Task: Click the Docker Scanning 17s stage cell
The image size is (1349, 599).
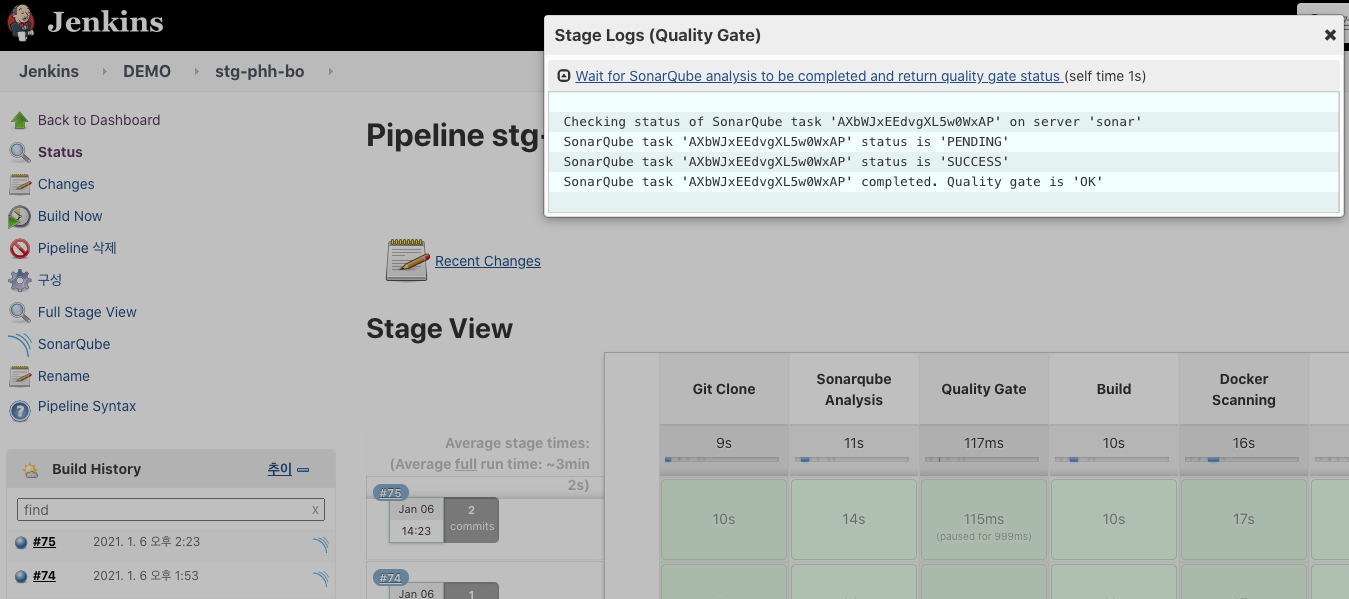Action: 1244,519
